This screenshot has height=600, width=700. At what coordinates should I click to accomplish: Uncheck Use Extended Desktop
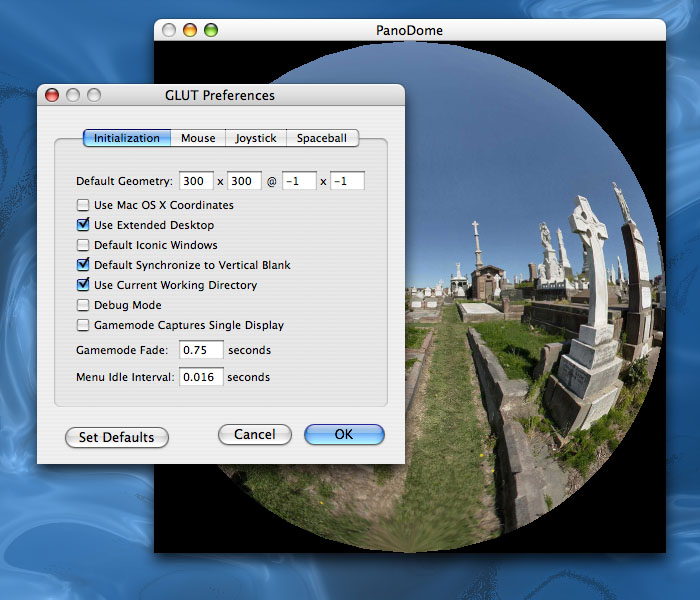pyautogui.click(x=83, y=225)
